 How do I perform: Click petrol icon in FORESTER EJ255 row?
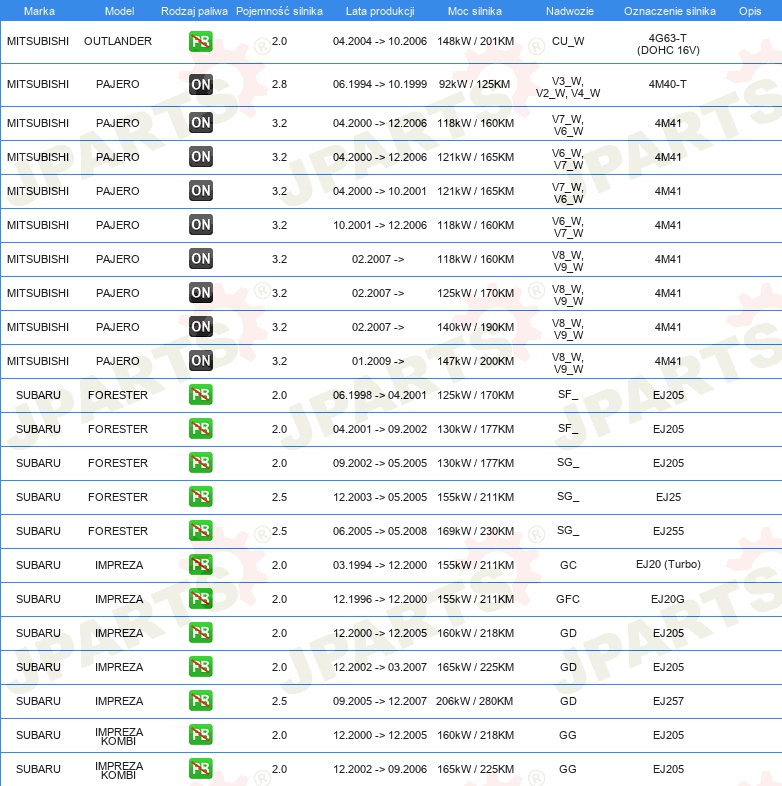(201, 531)
